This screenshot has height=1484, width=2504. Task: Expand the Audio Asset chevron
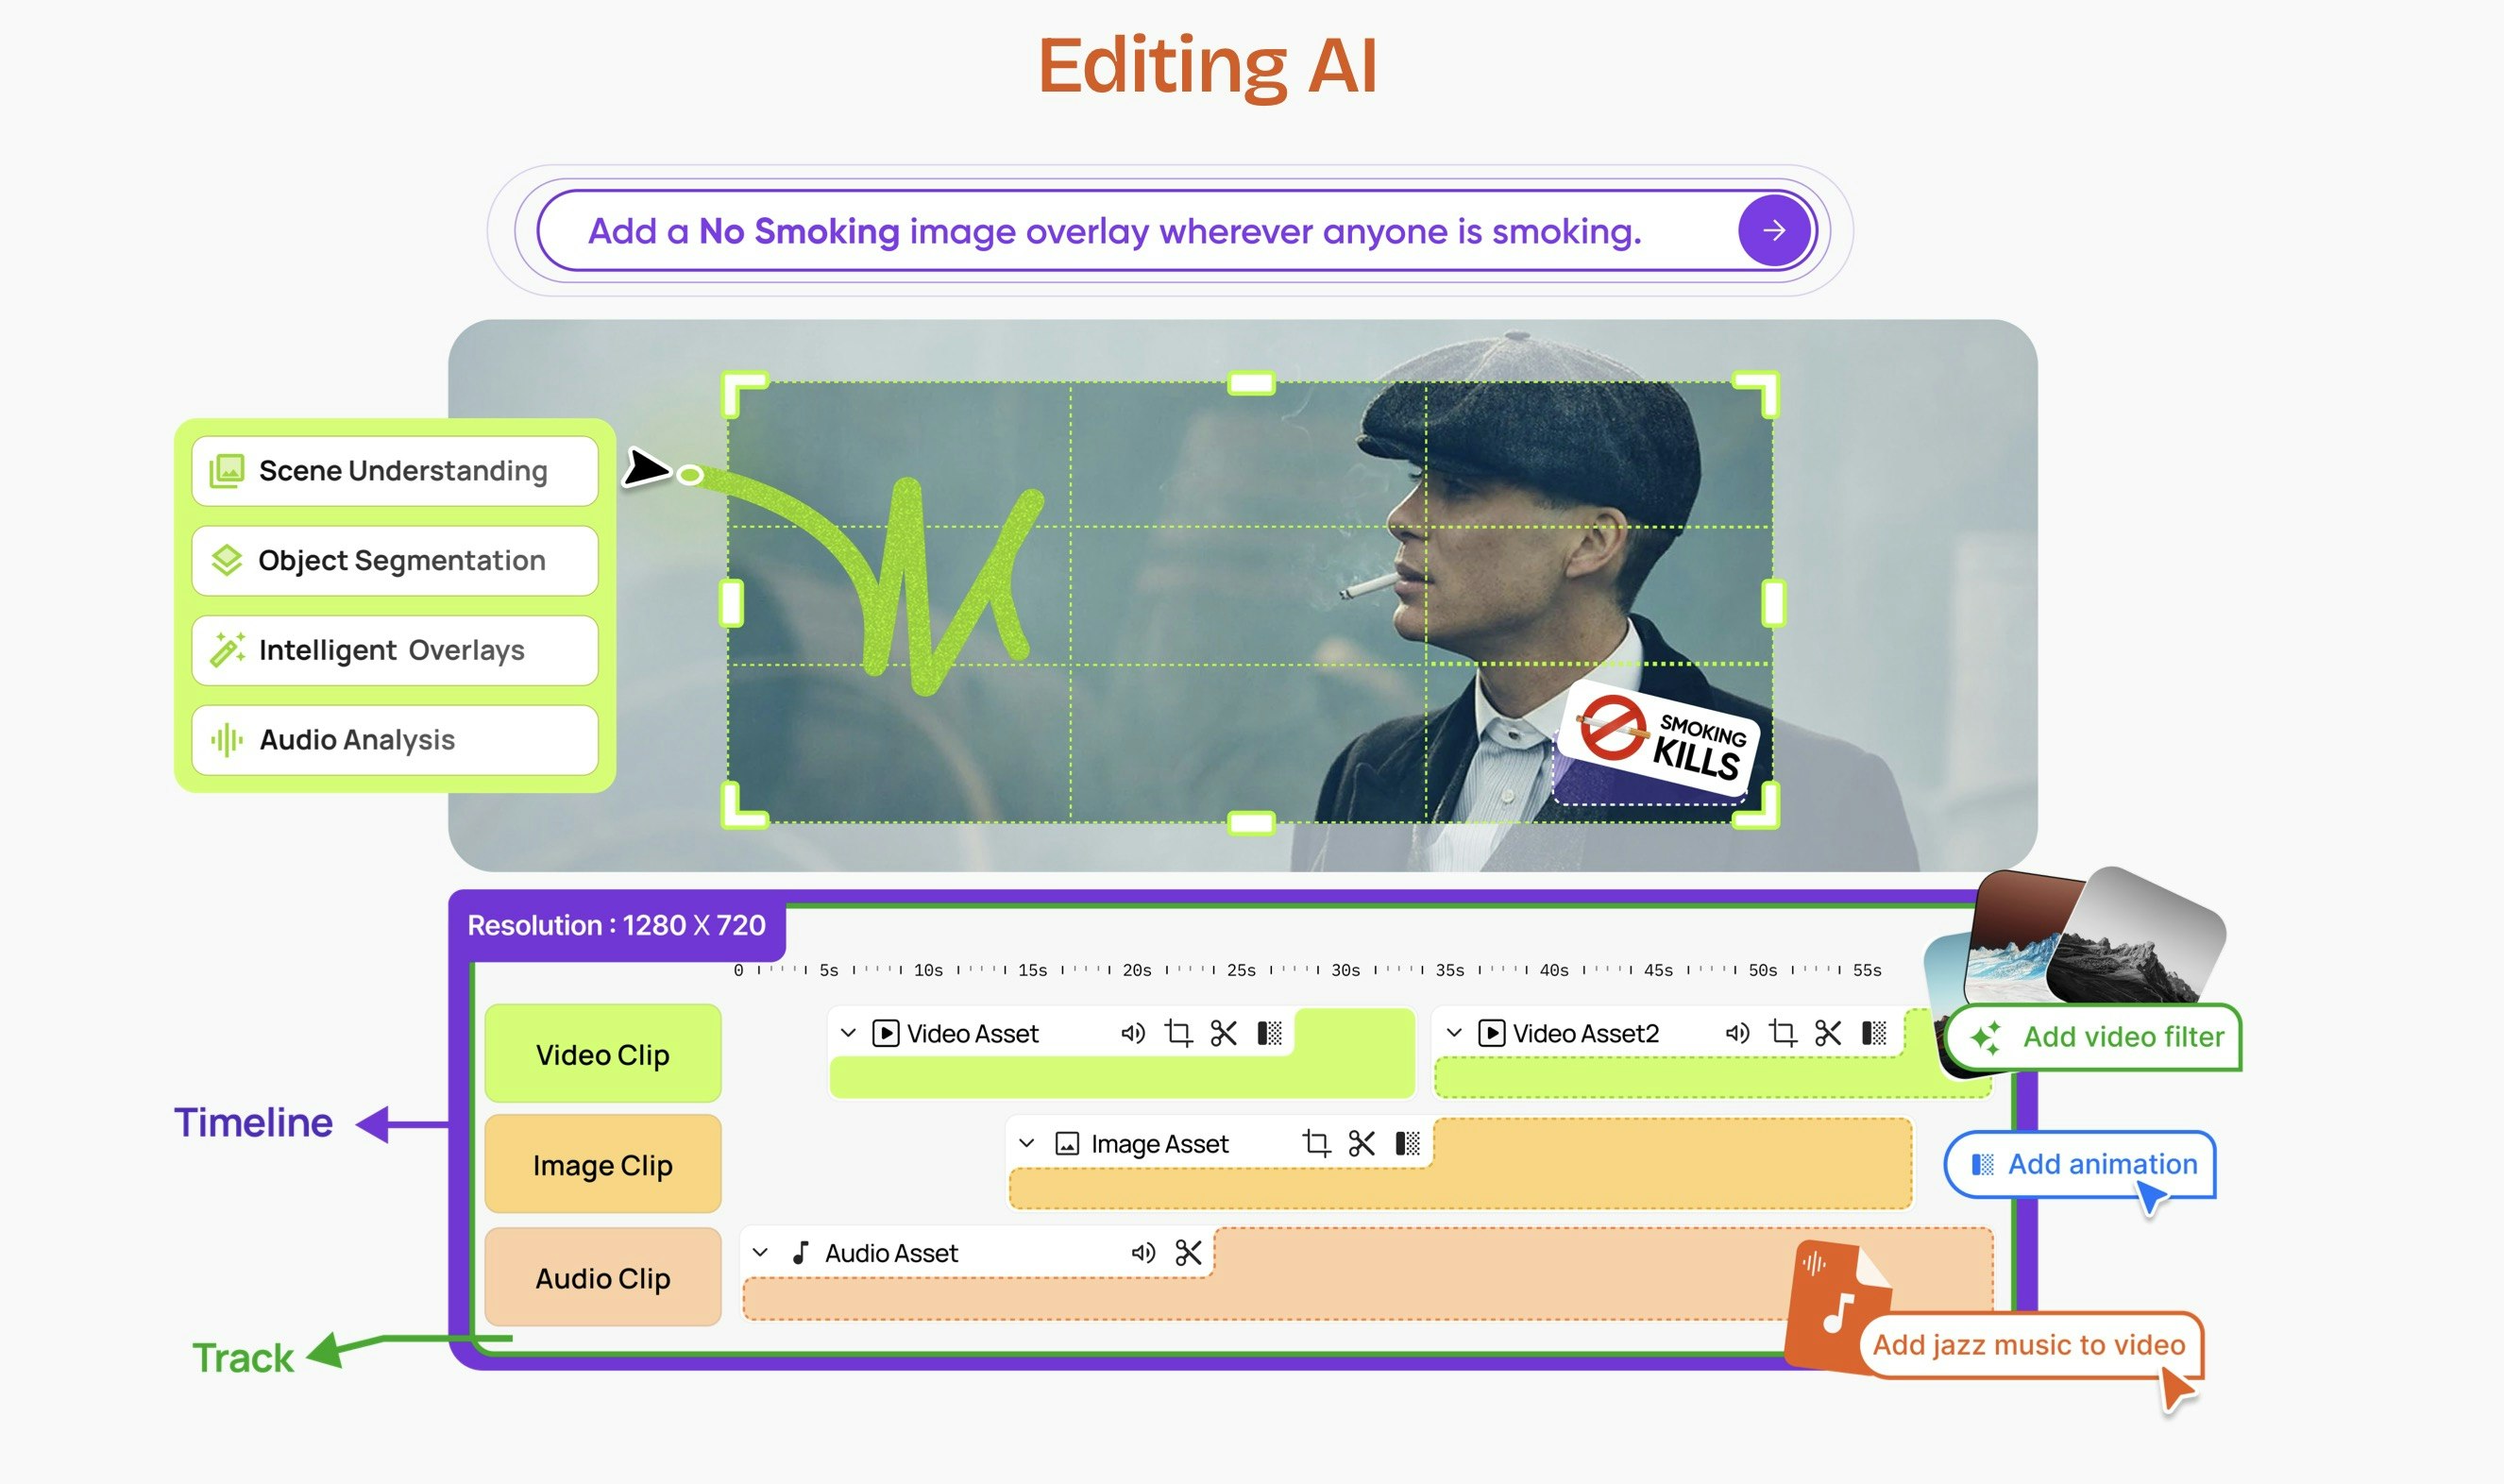click(x=760, y=1253)
